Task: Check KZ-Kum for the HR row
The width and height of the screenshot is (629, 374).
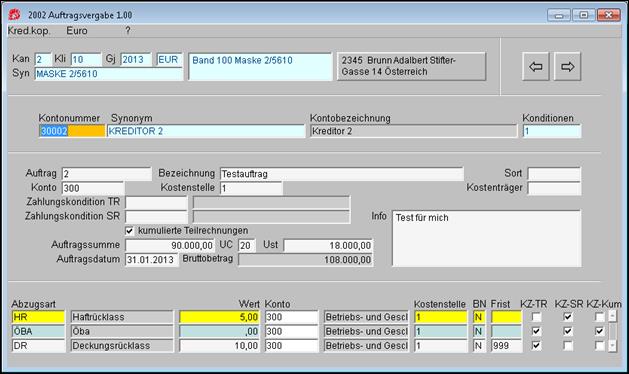Action: 599,317
